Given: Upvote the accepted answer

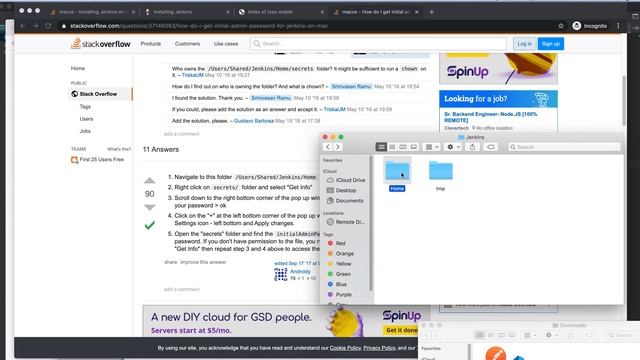Looking at the screenshot, I should (x=150, y=180).
